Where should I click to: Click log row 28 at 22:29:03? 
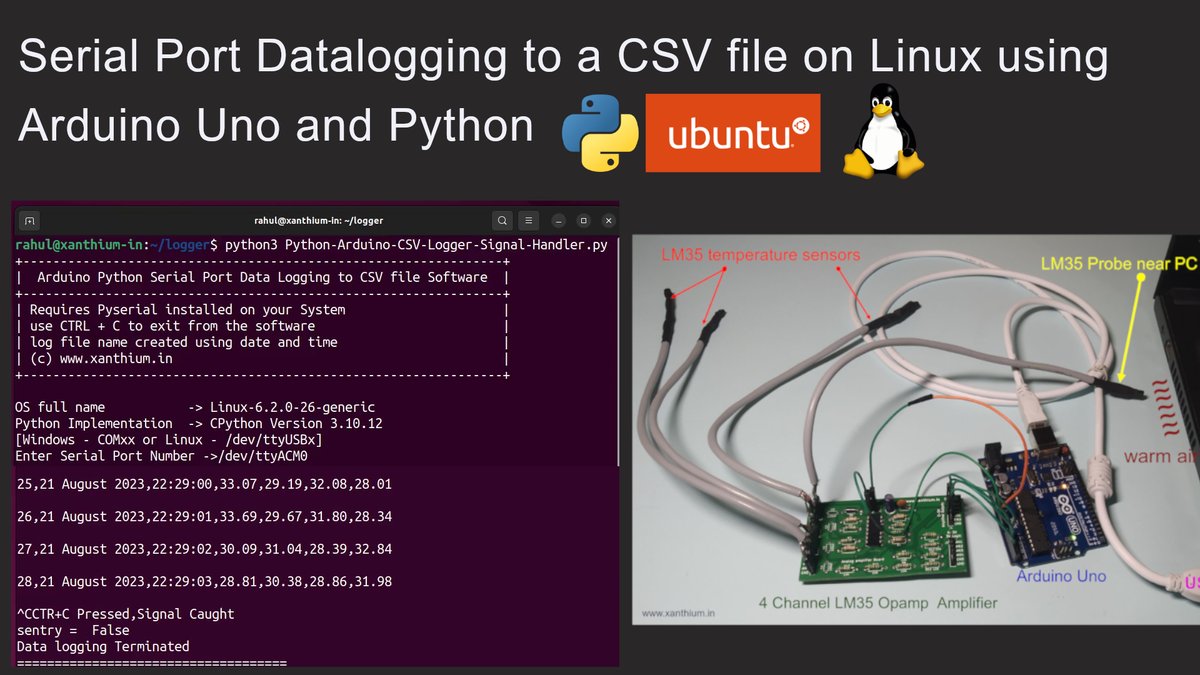tap(204, 581)
